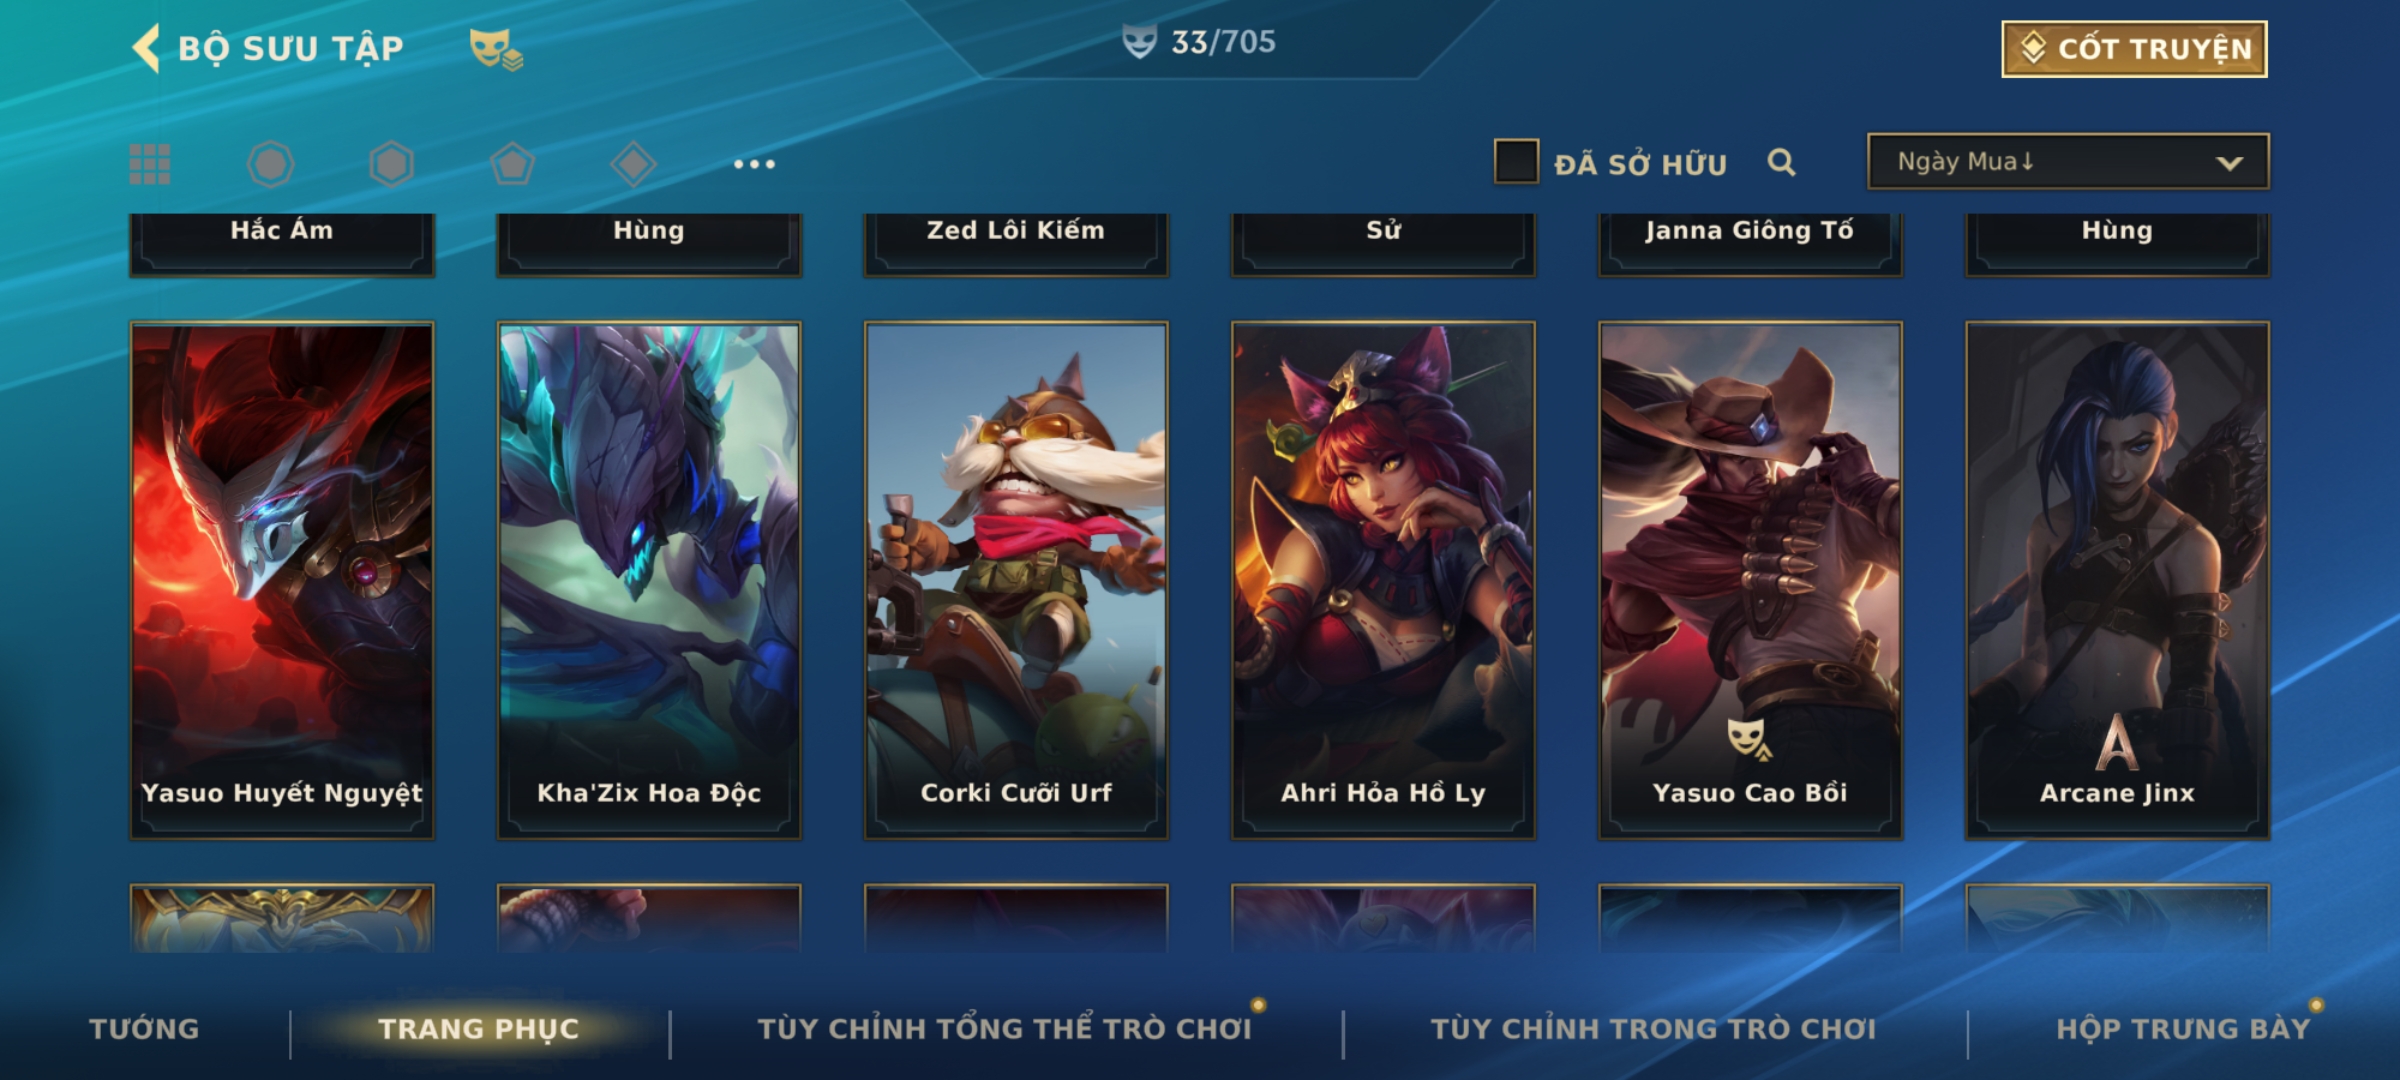The height and width of the screenshot is (1080, 2400).
Task: Click the dropdown chevron arrow for sorting
Action: (x=2229, y=163)
